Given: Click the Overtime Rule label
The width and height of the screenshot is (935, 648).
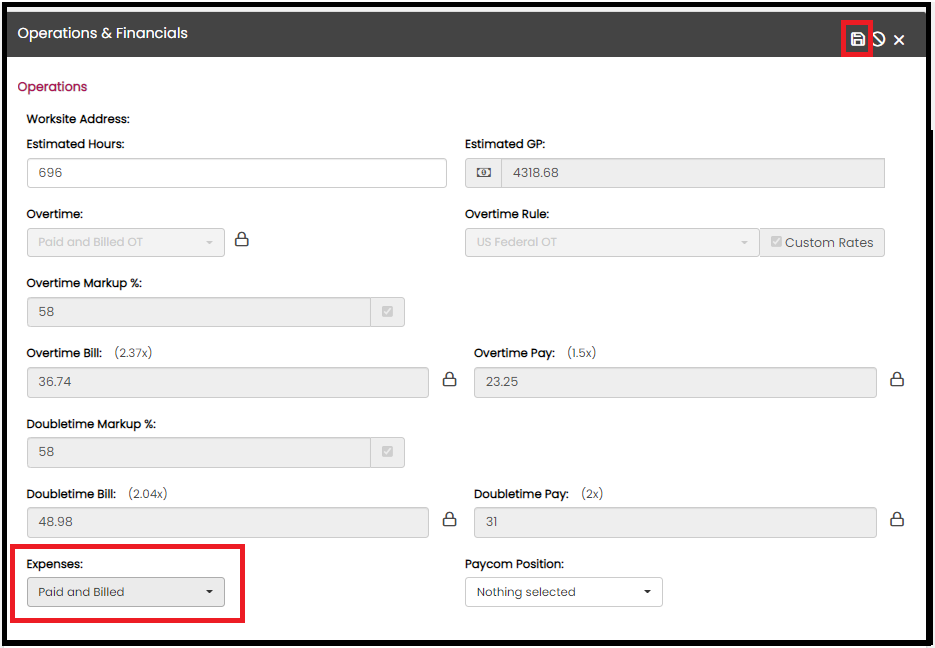Looking at the screenshot, I should [507, 214].
